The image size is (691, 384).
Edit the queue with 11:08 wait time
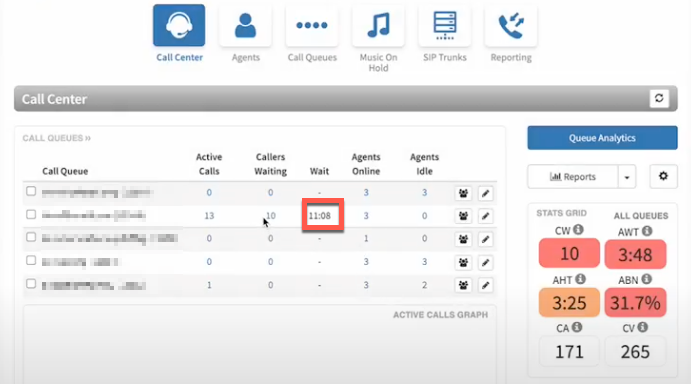[485, 216]
